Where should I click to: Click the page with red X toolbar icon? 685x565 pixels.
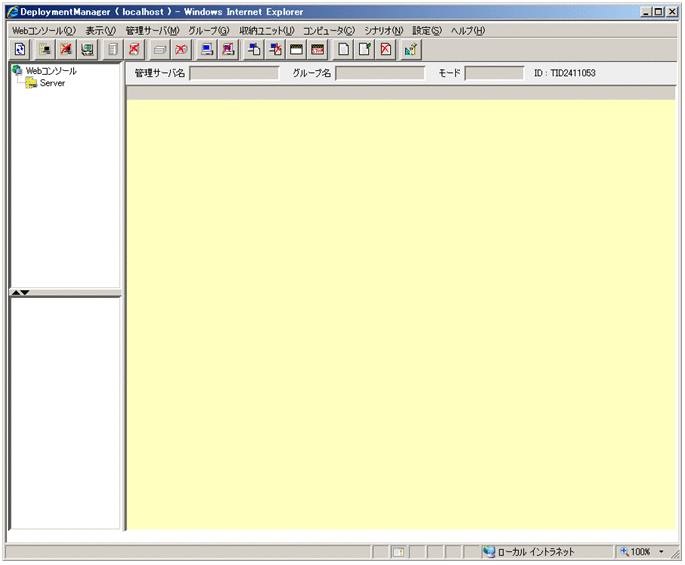[386, 49]
